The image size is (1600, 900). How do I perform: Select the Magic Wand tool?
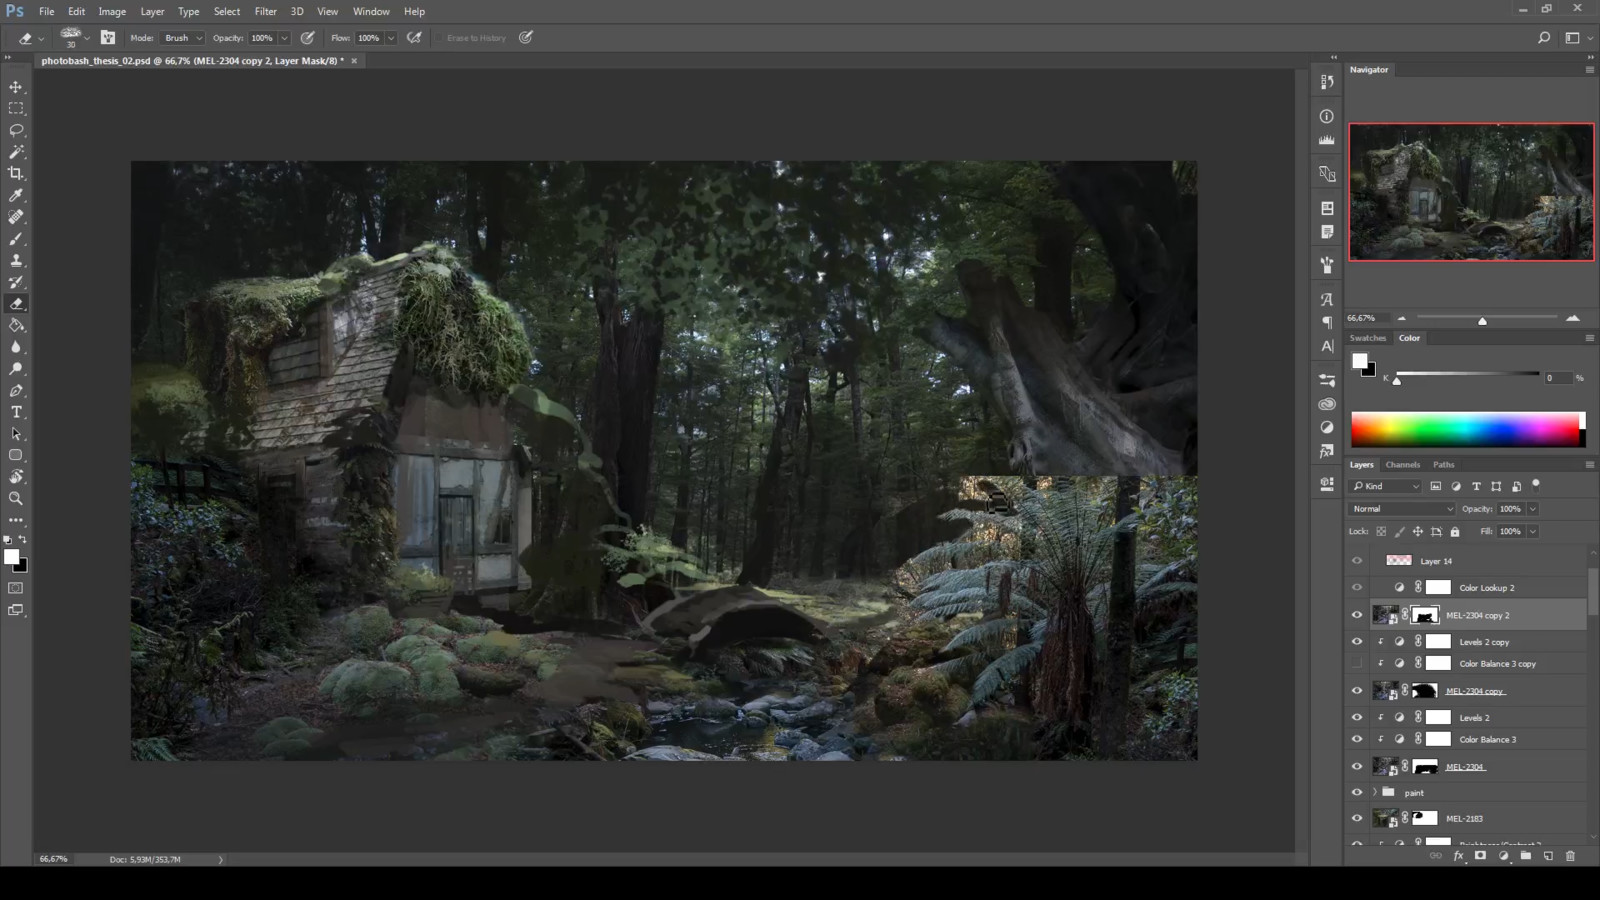[16, 152]
